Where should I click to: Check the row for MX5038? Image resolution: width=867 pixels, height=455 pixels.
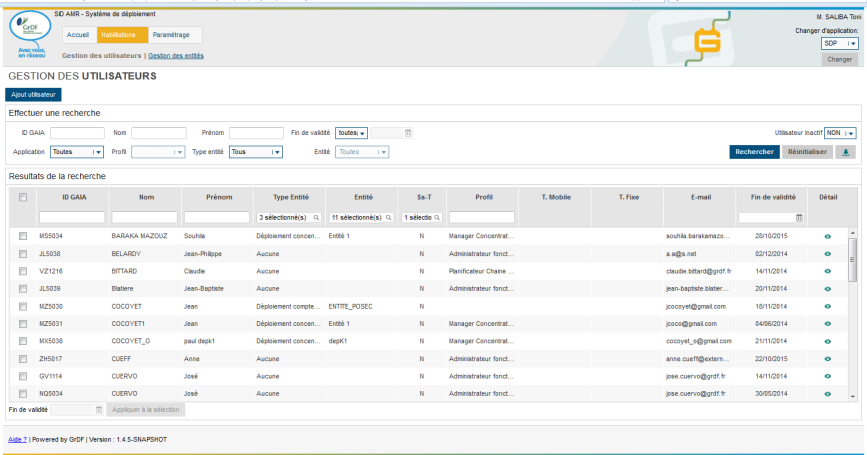pos(23,341)
